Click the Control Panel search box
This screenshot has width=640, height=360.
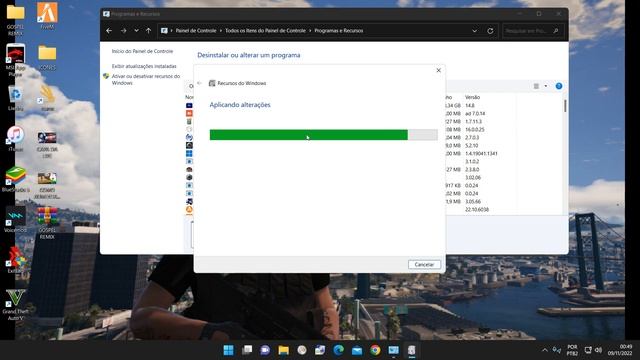[x=533, y=31]
